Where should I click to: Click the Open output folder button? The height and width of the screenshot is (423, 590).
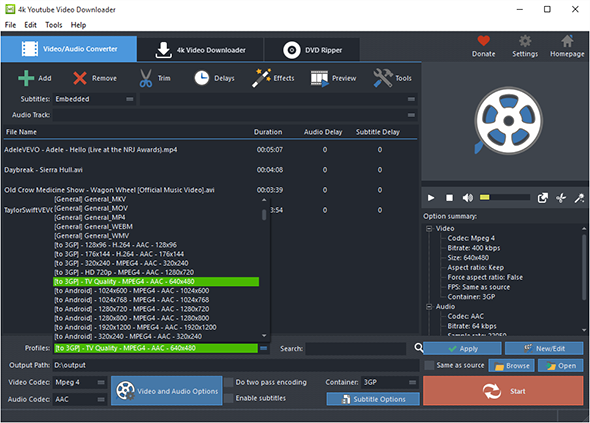click(561, 365)
